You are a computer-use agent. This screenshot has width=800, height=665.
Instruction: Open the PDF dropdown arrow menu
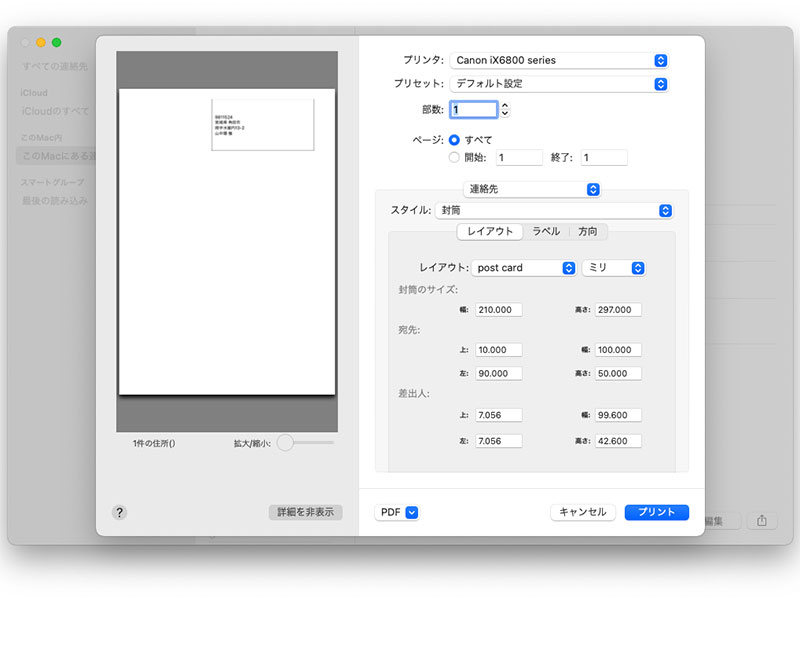coord(412,512)
